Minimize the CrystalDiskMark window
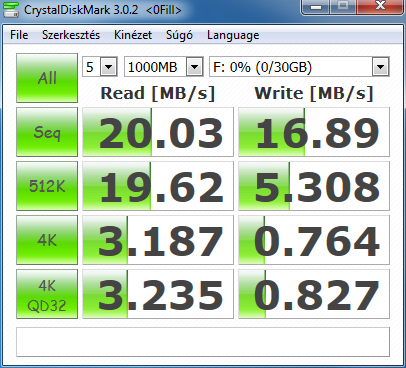 [316, 6]
